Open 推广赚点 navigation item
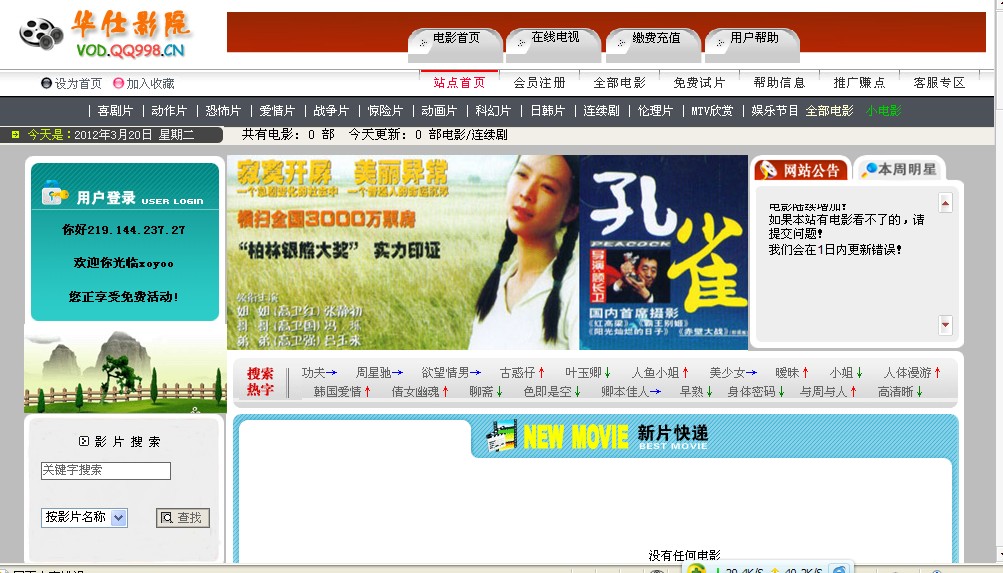Image resolution: width=1003 pixels, height=573 pixels. click(x=859, y=82)
